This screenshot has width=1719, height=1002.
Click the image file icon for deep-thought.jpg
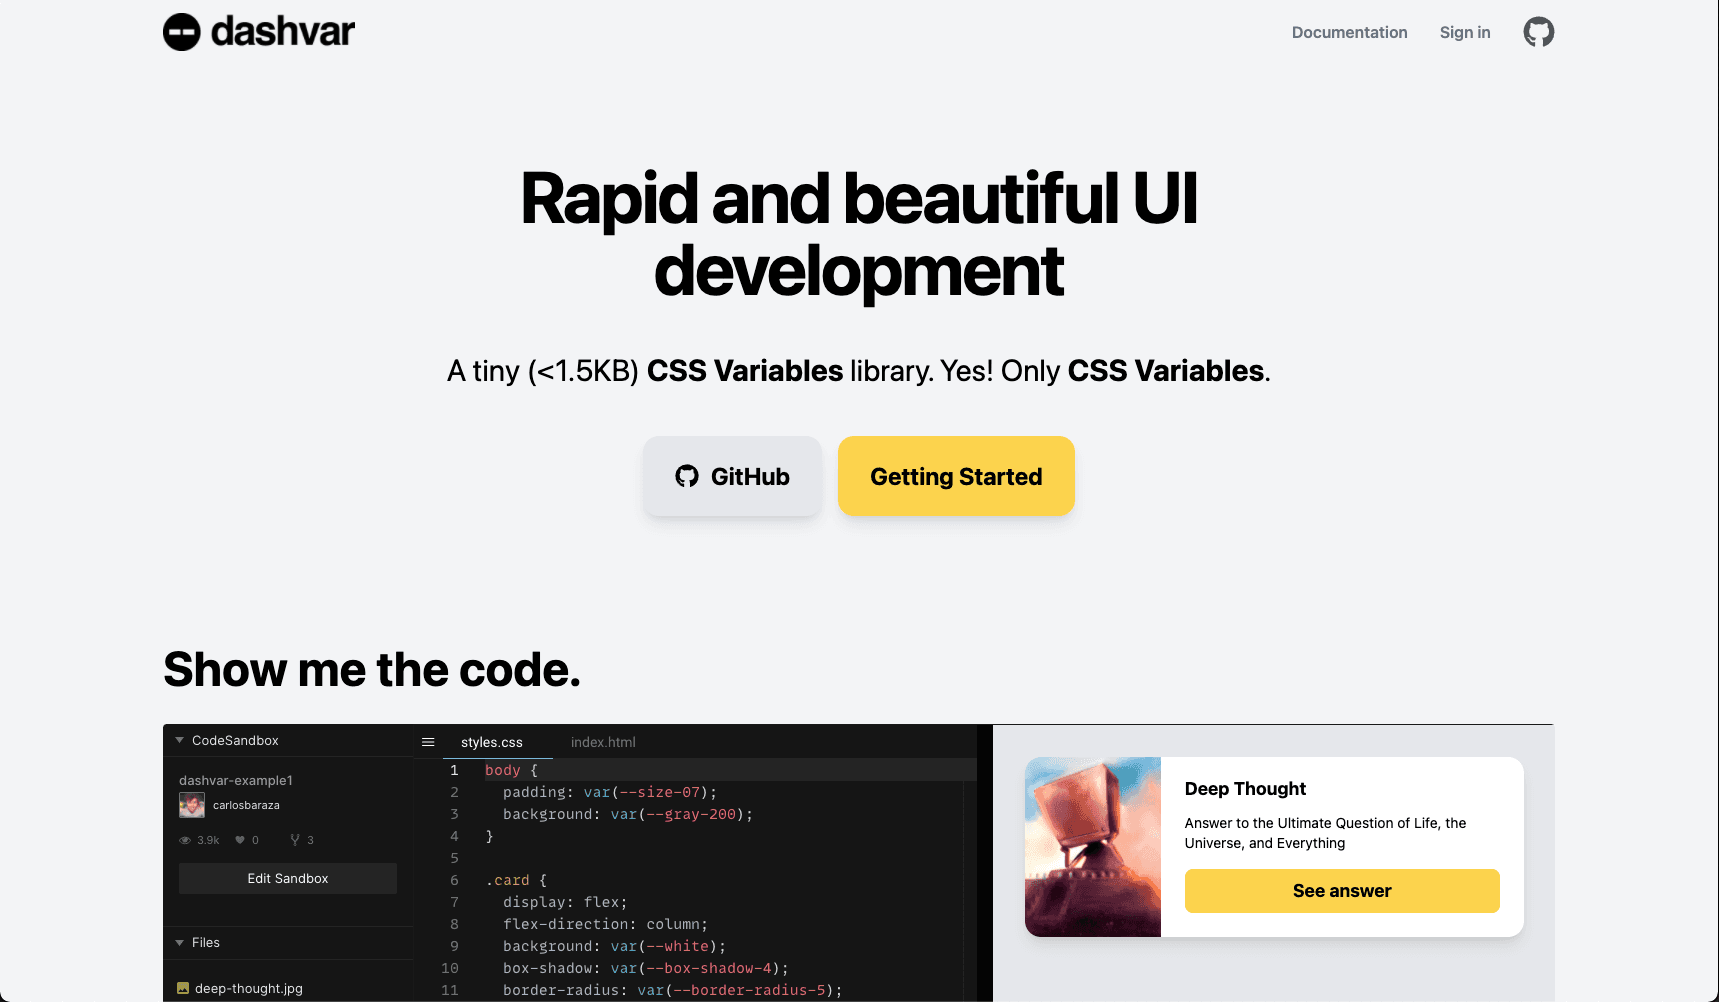183,988
